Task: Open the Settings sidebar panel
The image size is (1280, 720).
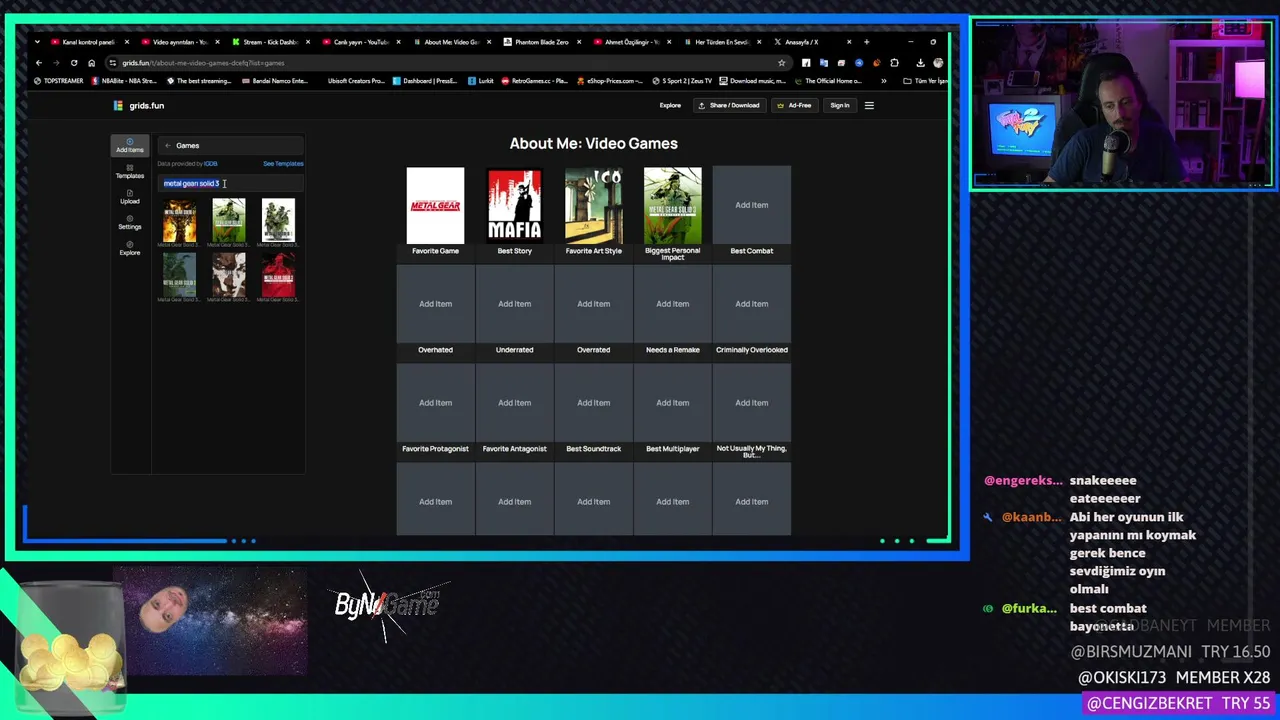Action: [129, 222]
